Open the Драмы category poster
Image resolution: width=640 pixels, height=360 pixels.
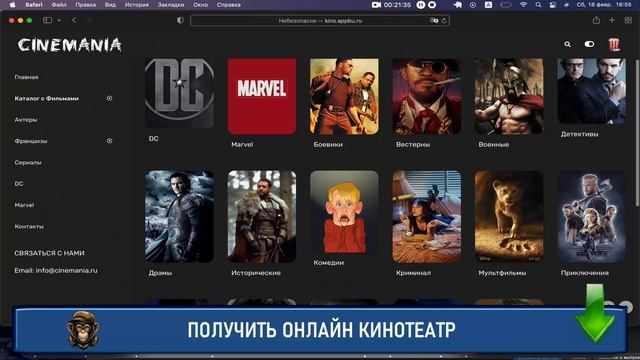(179, 216)
